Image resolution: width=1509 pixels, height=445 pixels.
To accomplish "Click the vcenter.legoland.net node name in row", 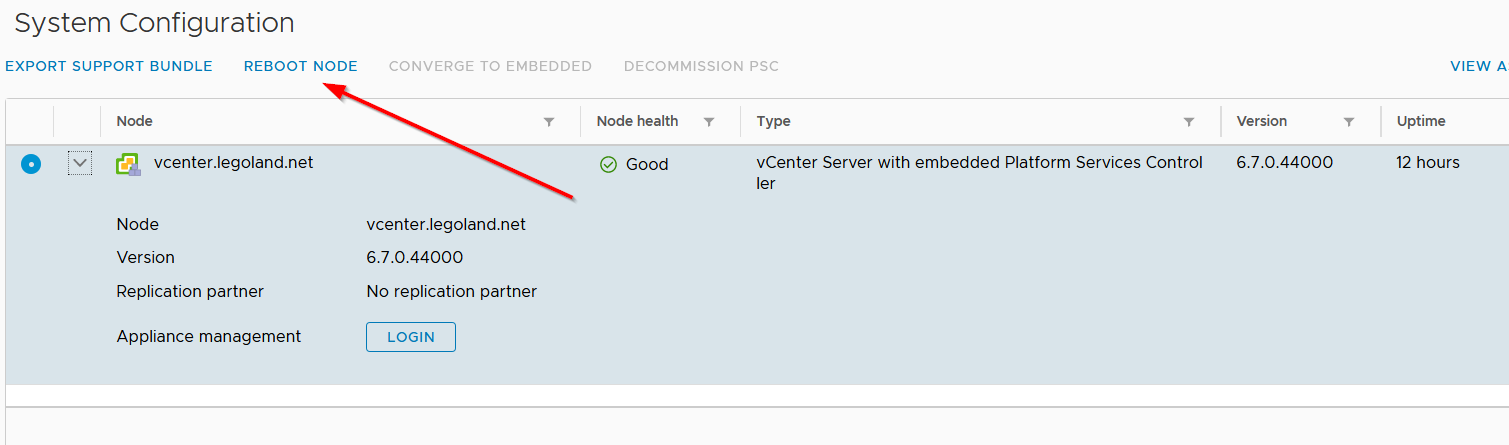I will click(233, 162).
